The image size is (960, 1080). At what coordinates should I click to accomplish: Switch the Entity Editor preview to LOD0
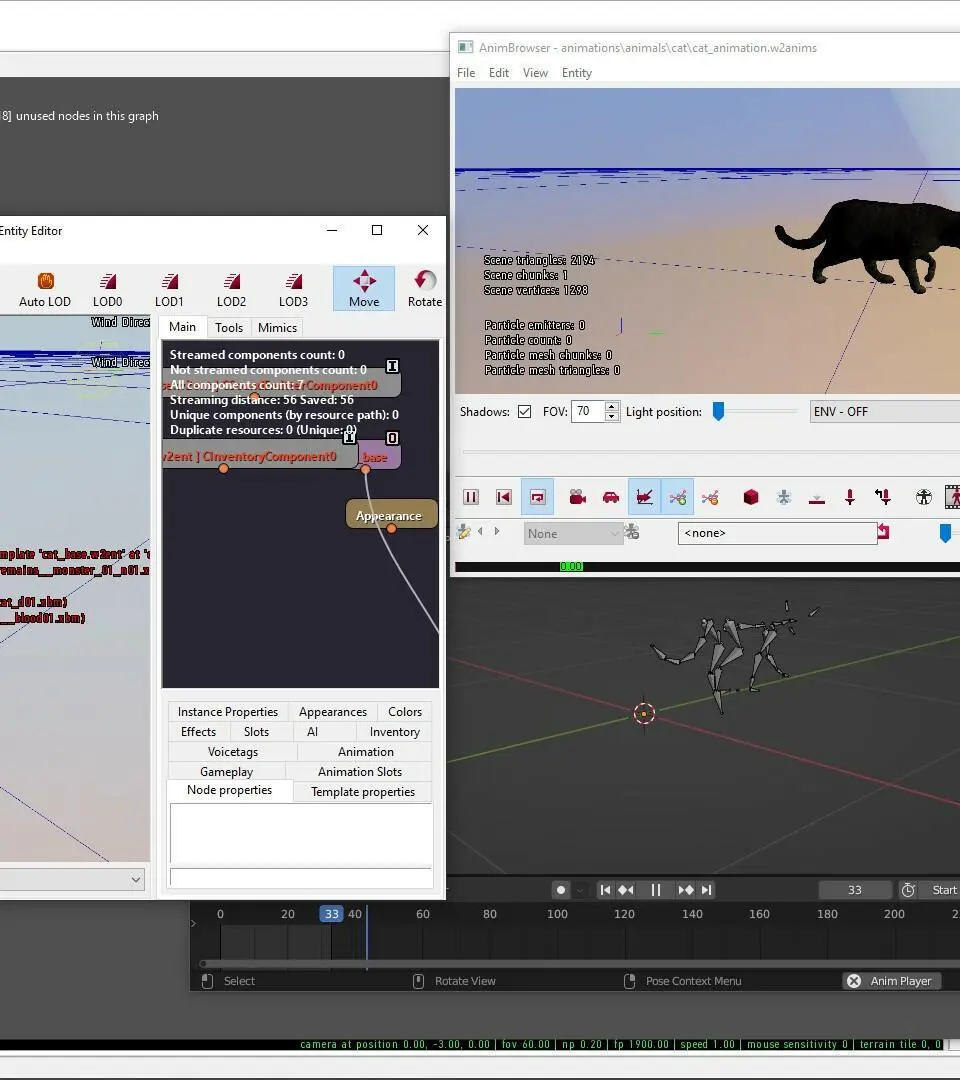pos(107,289)
